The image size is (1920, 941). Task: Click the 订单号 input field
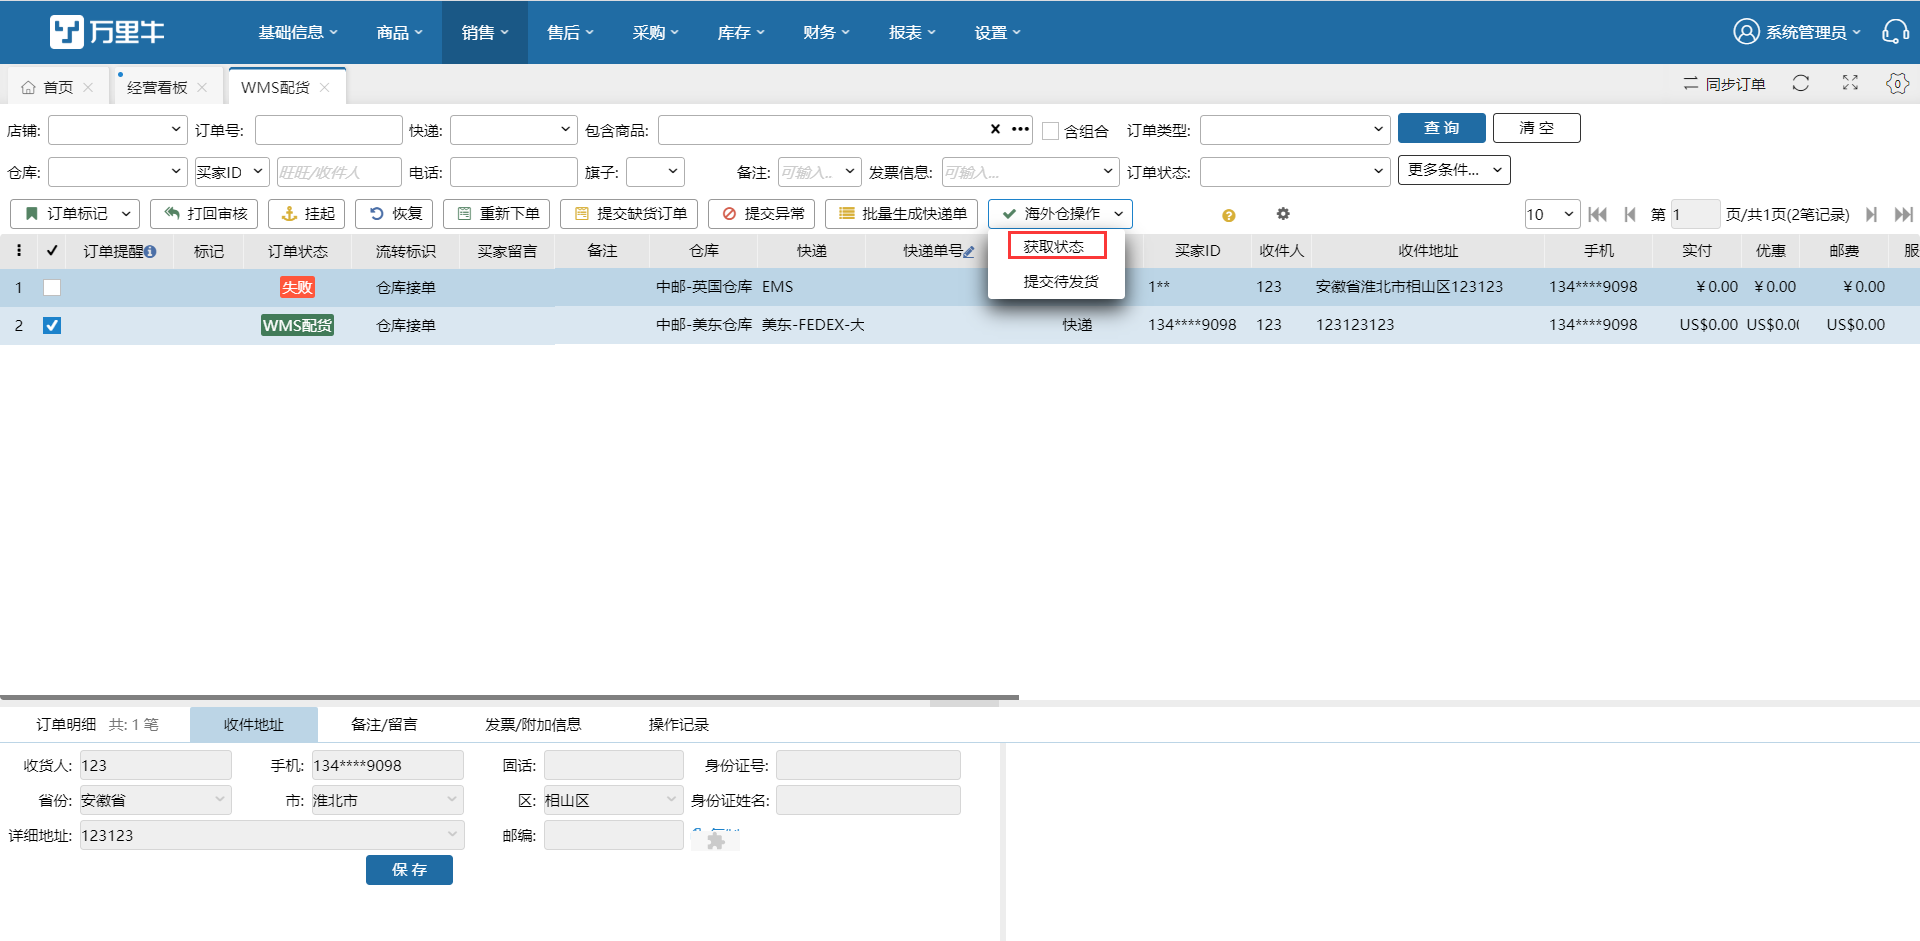[329, 130]
